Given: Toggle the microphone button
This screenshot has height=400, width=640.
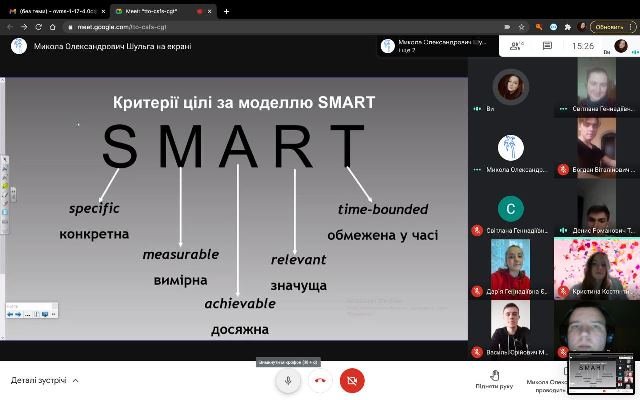Looking at the screenshot, I should coord(288,380).
